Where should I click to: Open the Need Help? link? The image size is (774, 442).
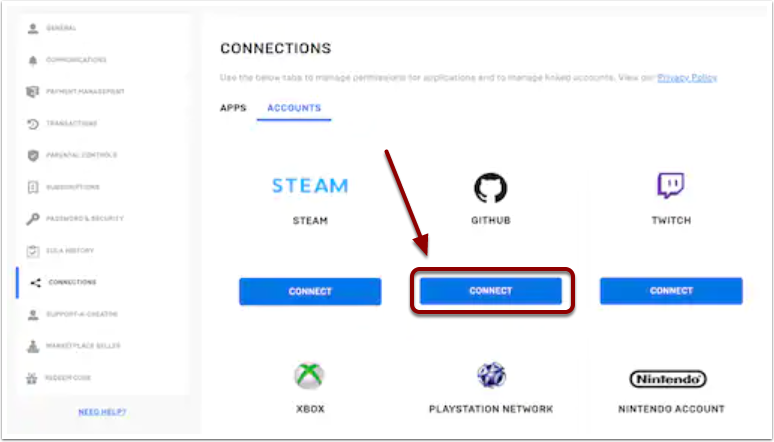point(102,412)
